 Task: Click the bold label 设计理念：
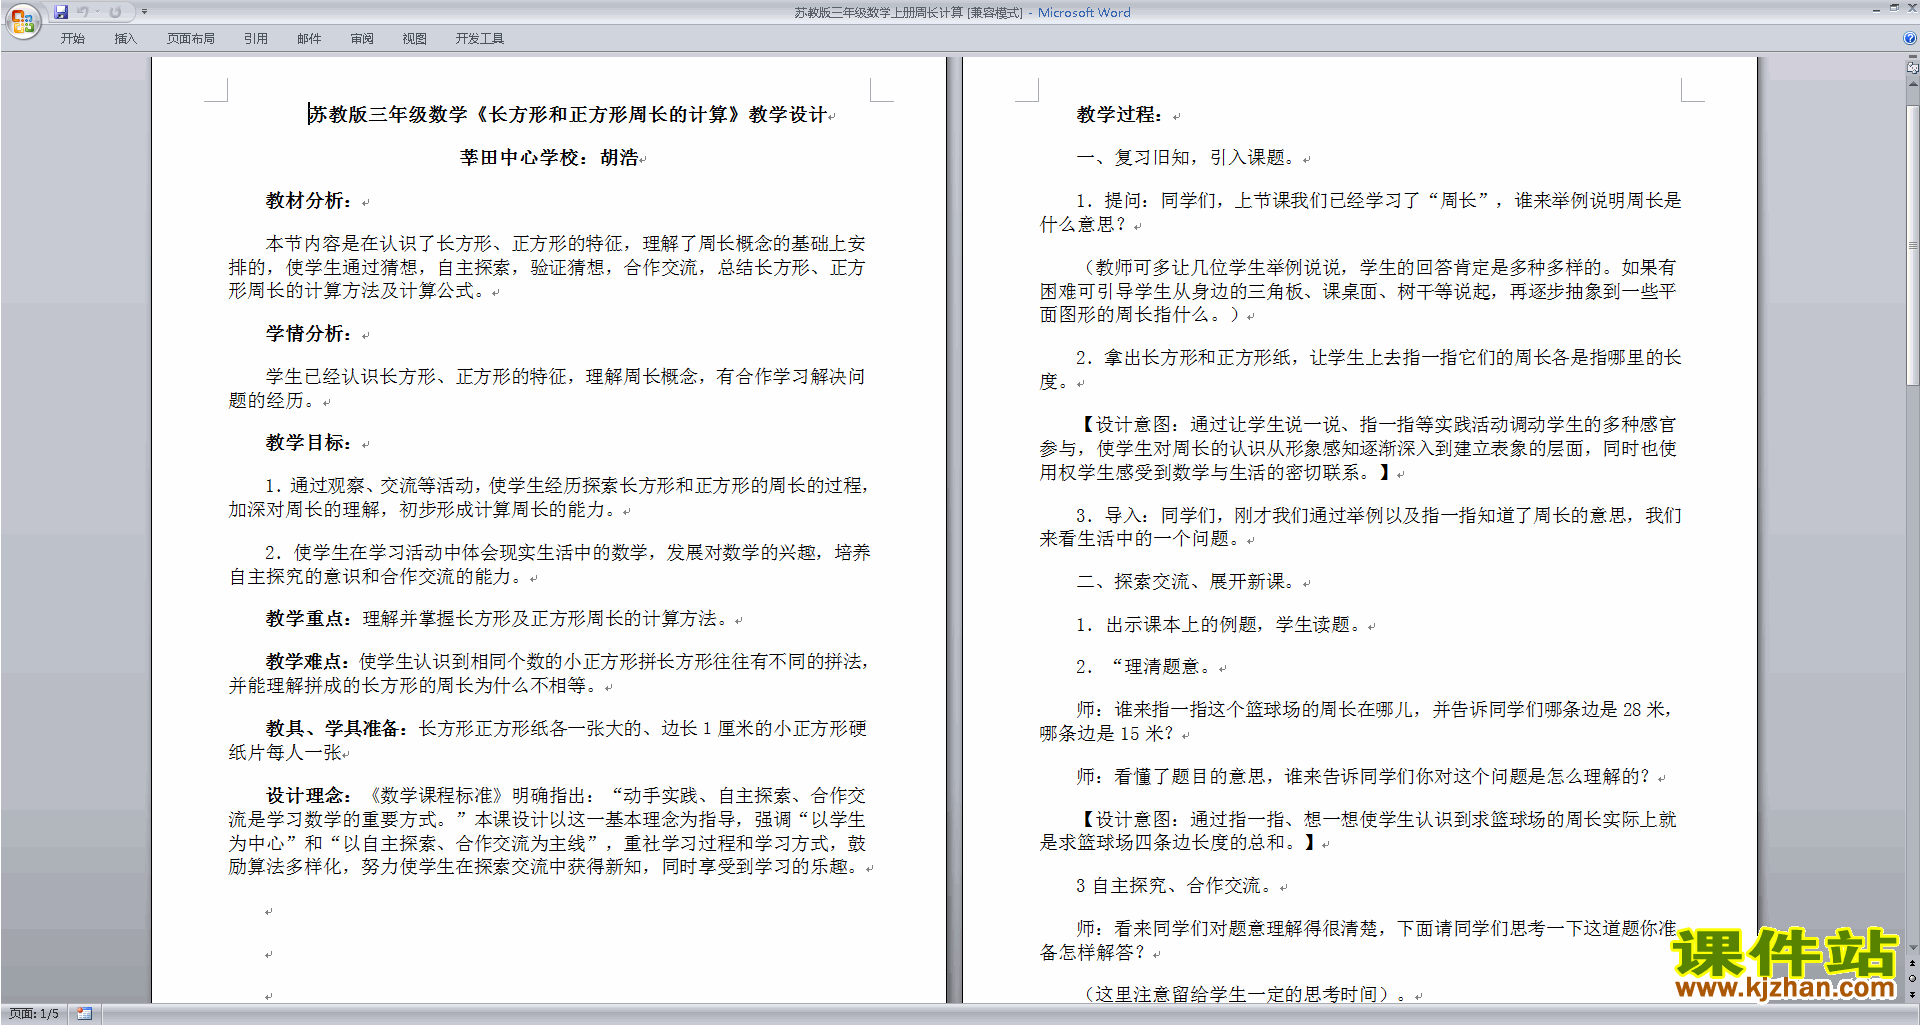308,795
